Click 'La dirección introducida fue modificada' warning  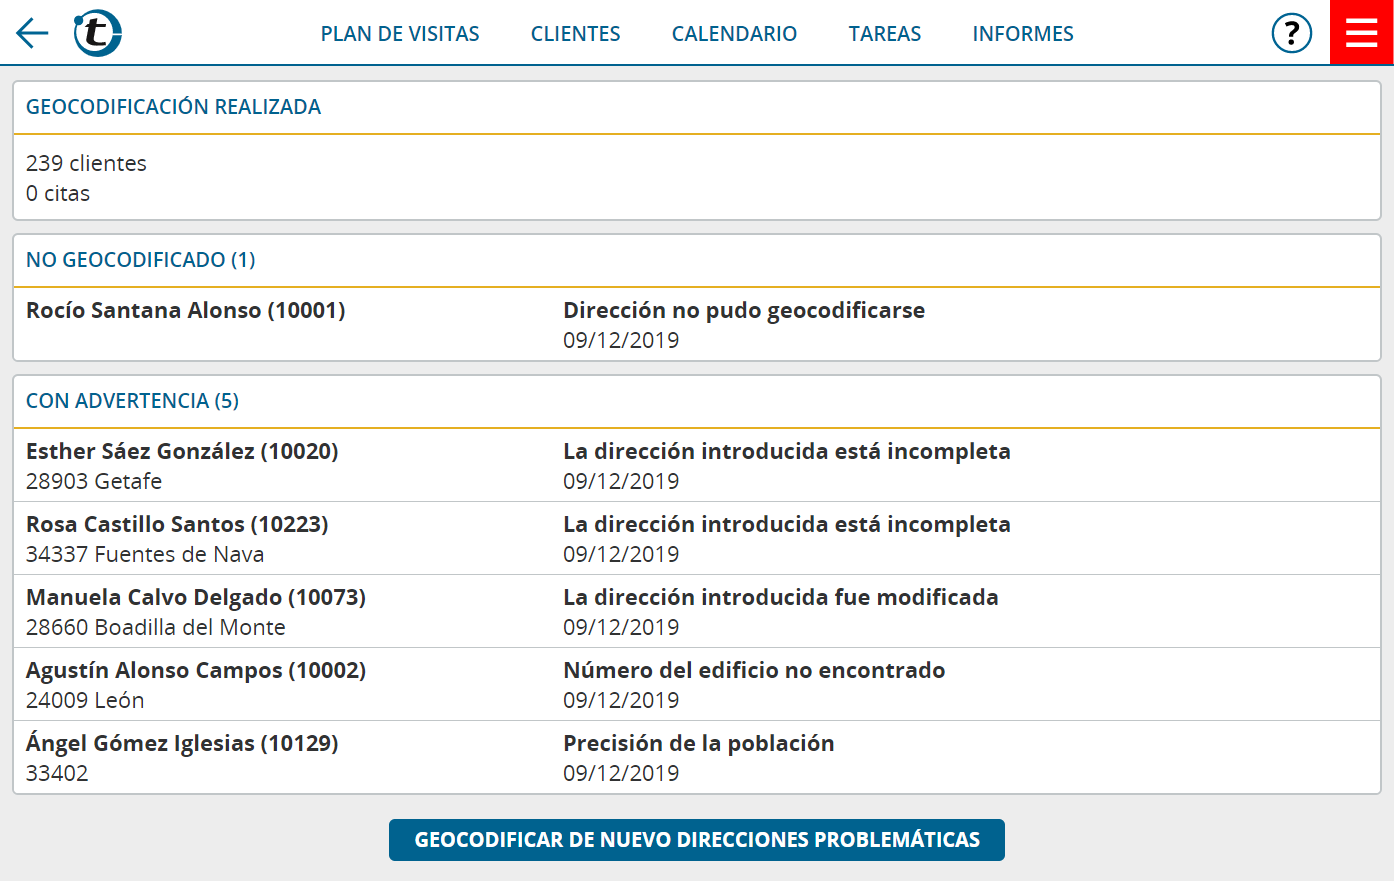point(780,597)
